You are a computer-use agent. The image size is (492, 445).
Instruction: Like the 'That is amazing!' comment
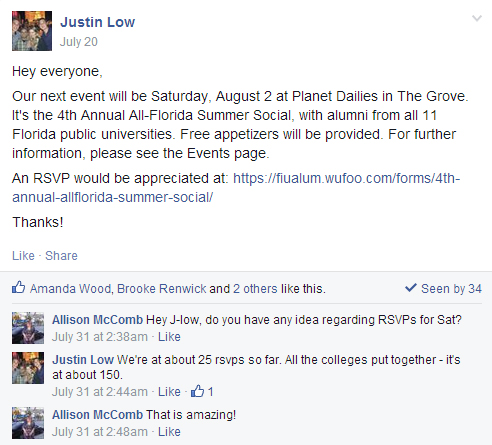[169, 432]
